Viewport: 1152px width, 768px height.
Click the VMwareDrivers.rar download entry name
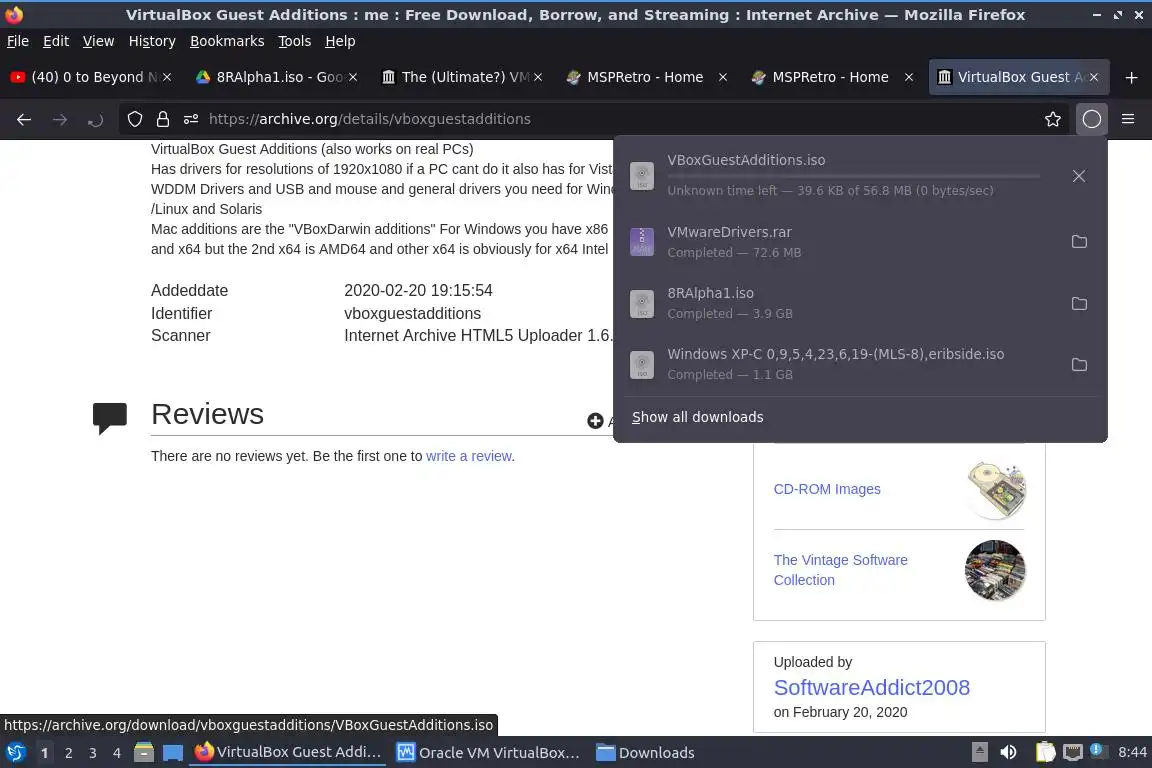729,232
